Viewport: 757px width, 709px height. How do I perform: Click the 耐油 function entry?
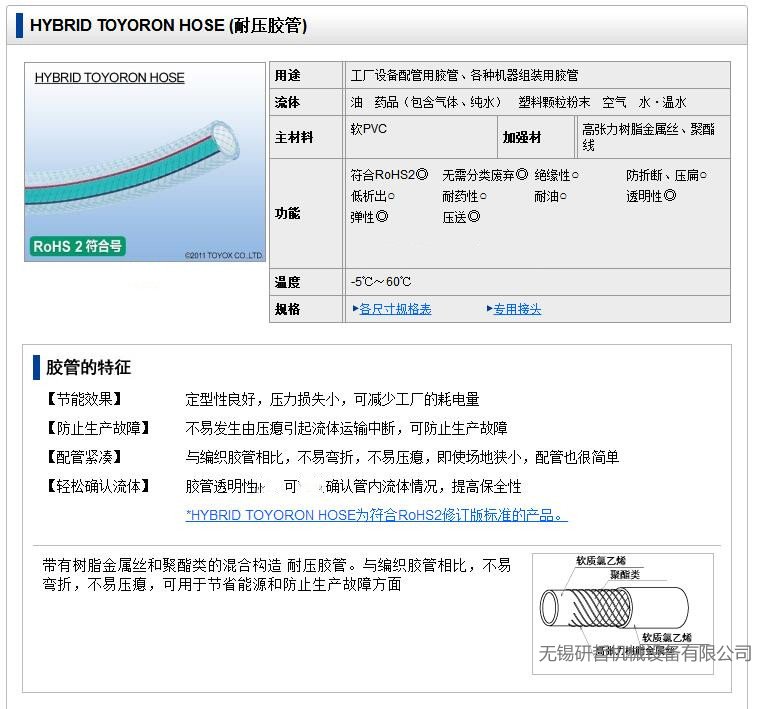pos(550,196)
